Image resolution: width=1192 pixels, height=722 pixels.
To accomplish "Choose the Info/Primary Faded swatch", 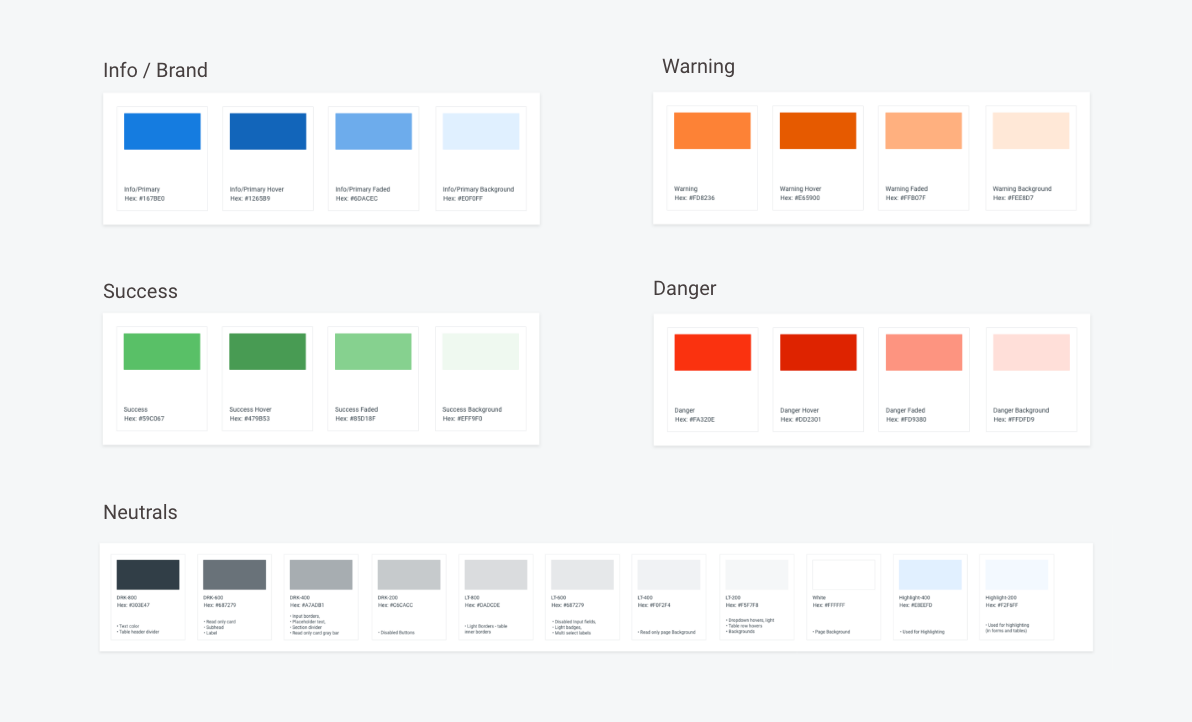I will tap(373, 131).
